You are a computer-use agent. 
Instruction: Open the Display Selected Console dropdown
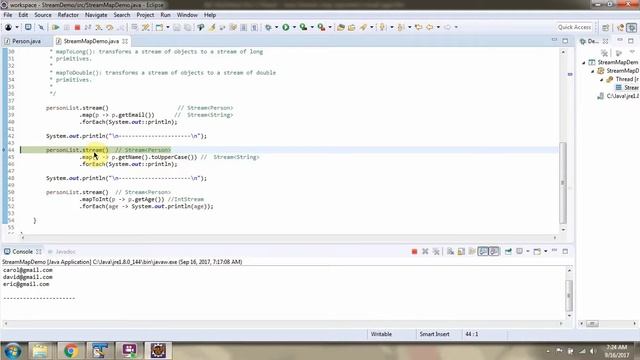[x=528, y=251]
